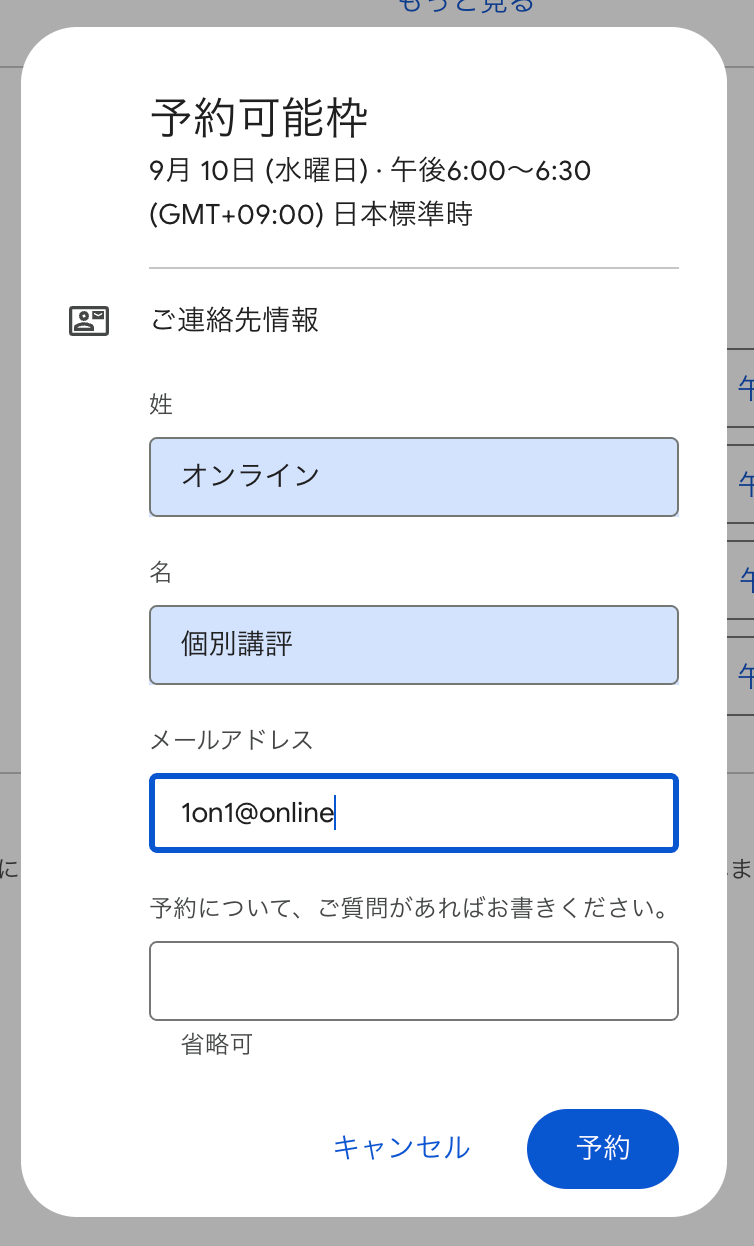
Task: Click the 名 label above second field
Action: pos(161,572)
